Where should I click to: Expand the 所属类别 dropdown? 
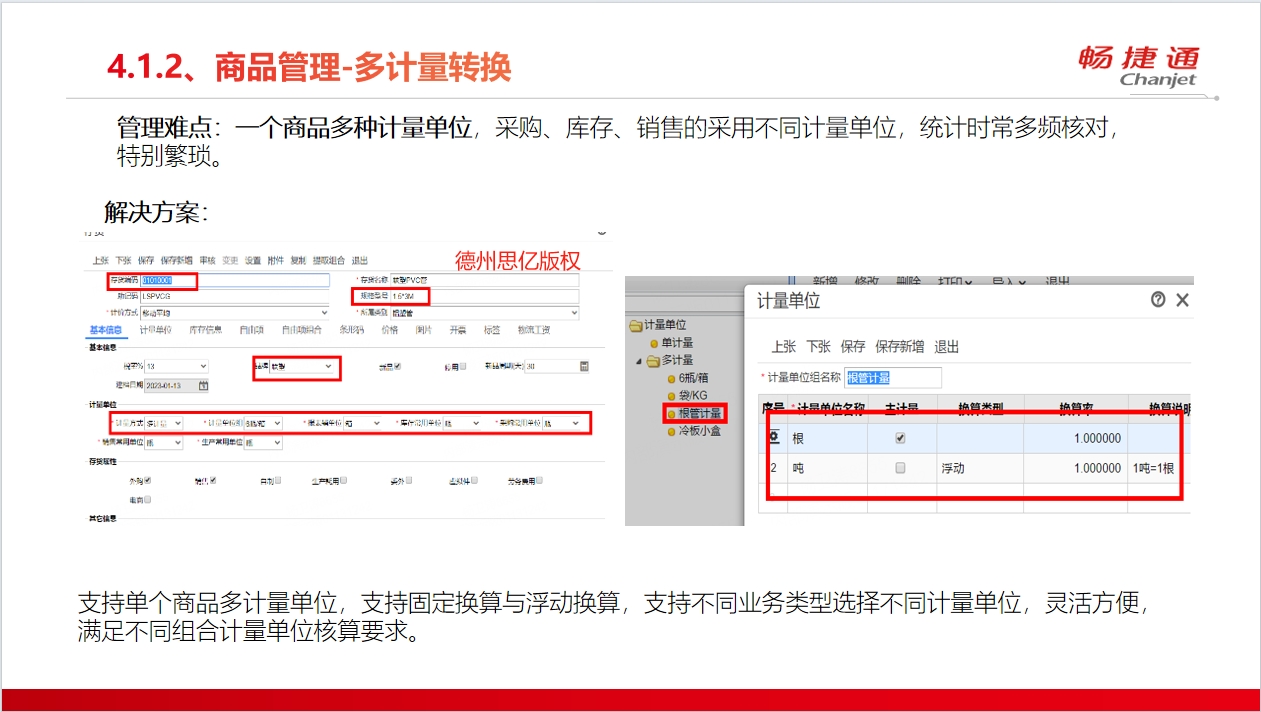(573, 313)
